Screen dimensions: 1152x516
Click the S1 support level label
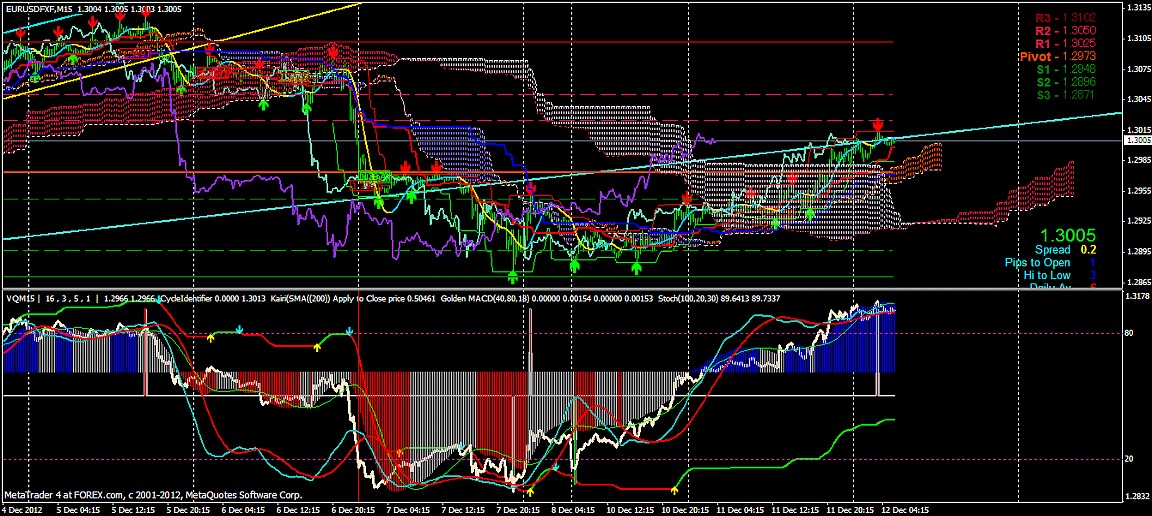(1064, 70)
